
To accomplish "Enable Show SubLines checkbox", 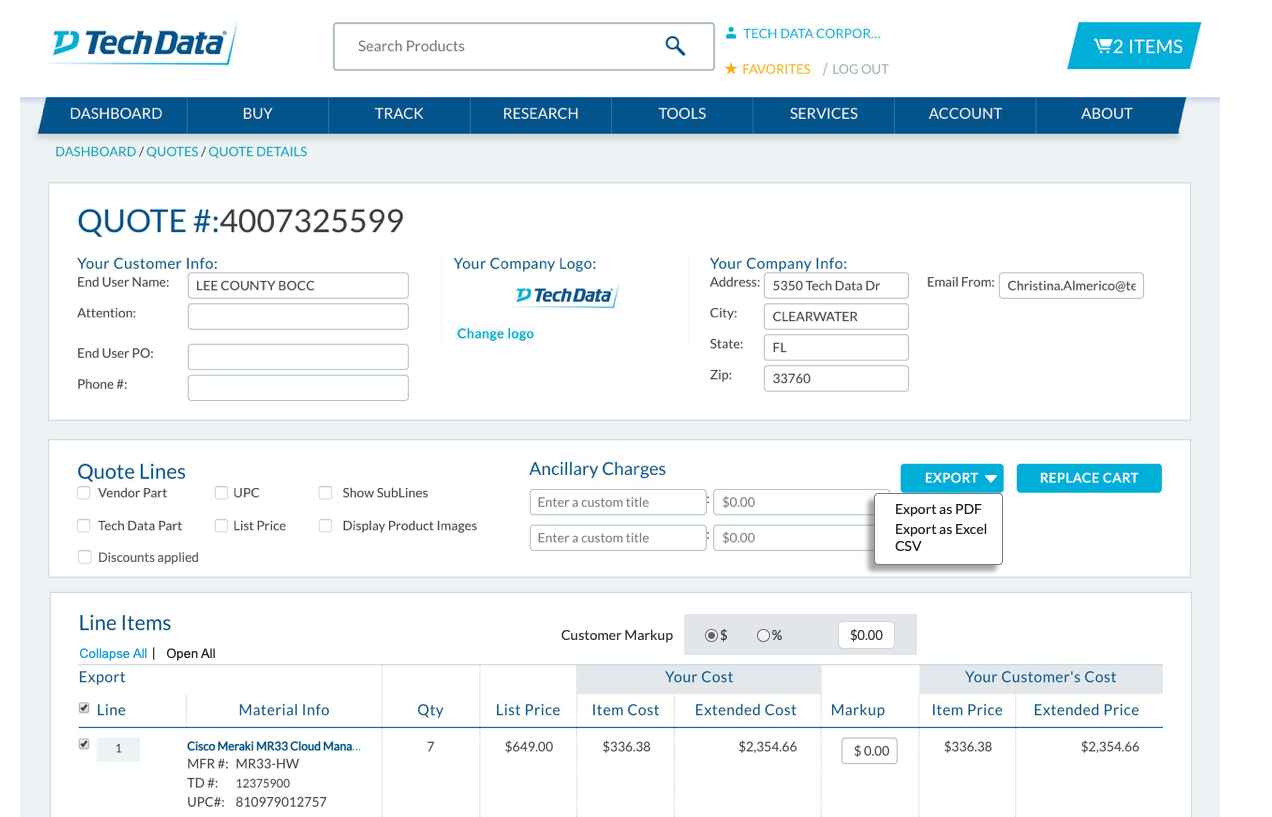I will click(325, 493).
